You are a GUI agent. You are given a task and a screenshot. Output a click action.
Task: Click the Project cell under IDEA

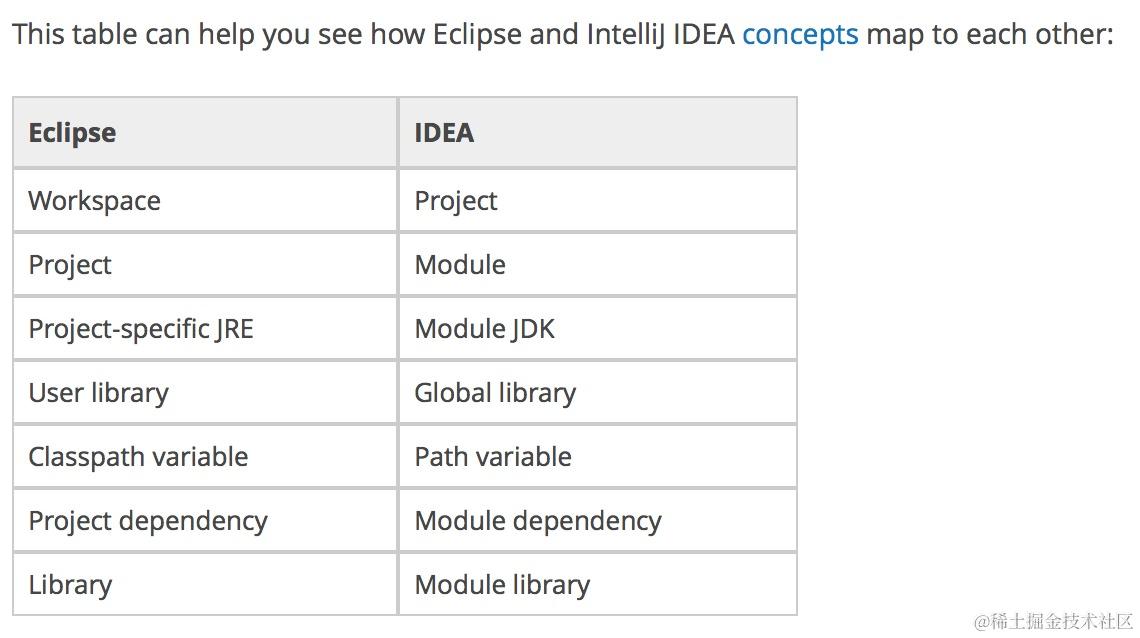[x=598, y=201]
